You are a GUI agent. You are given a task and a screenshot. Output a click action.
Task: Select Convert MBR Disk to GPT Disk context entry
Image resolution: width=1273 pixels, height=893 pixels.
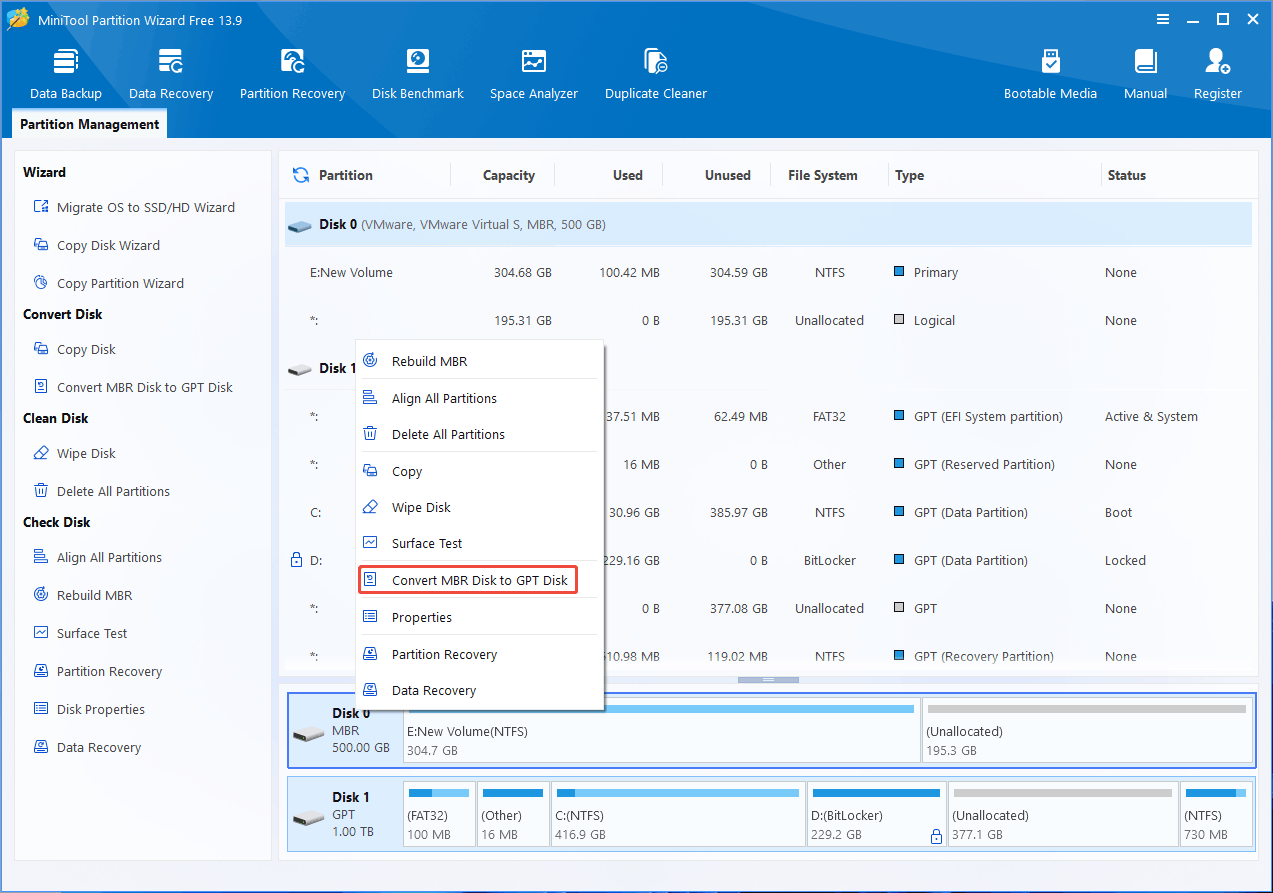(468, 580)
